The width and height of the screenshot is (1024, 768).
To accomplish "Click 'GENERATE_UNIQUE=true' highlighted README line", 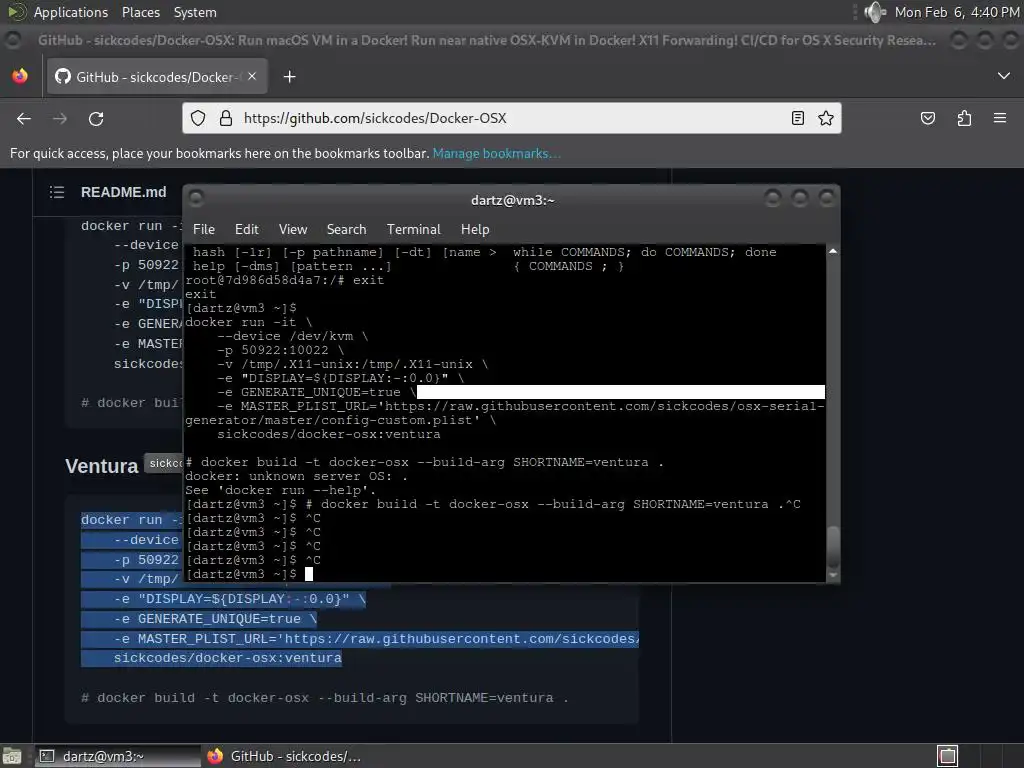I will click(219, 618).
